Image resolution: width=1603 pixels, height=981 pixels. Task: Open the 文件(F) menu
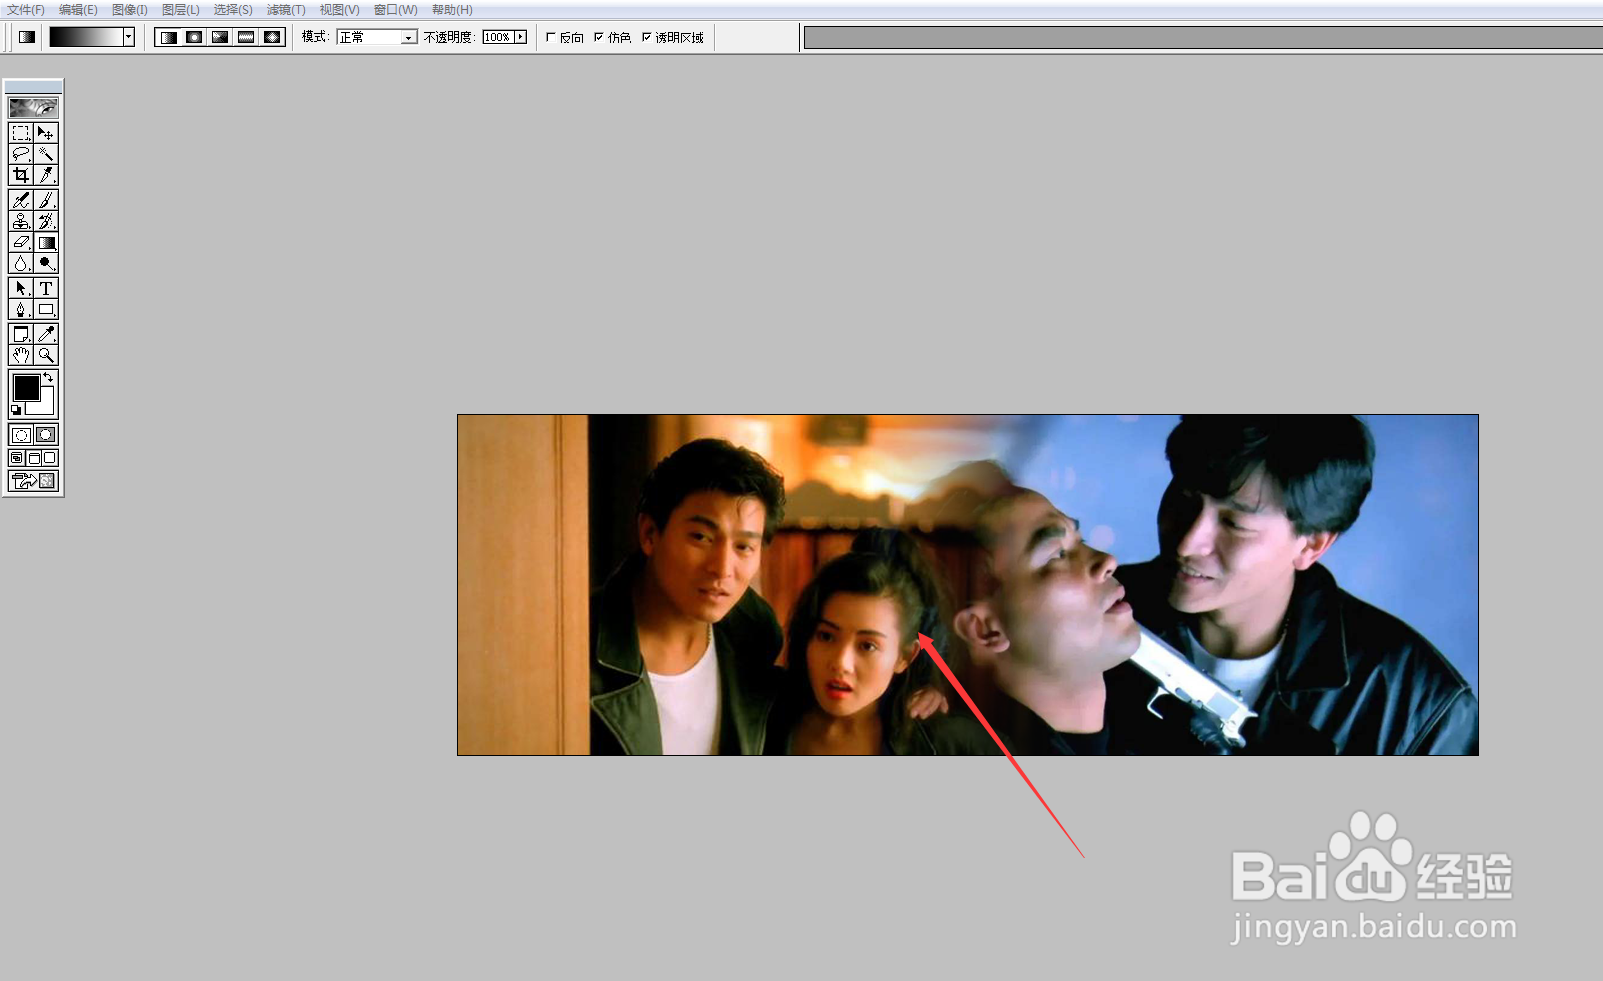[26, 10]
